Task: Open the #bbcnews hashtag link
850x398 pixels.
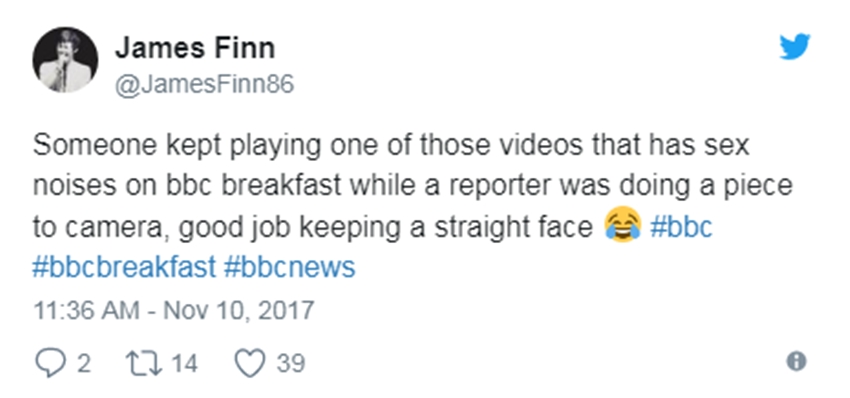Action: [289, 267]
